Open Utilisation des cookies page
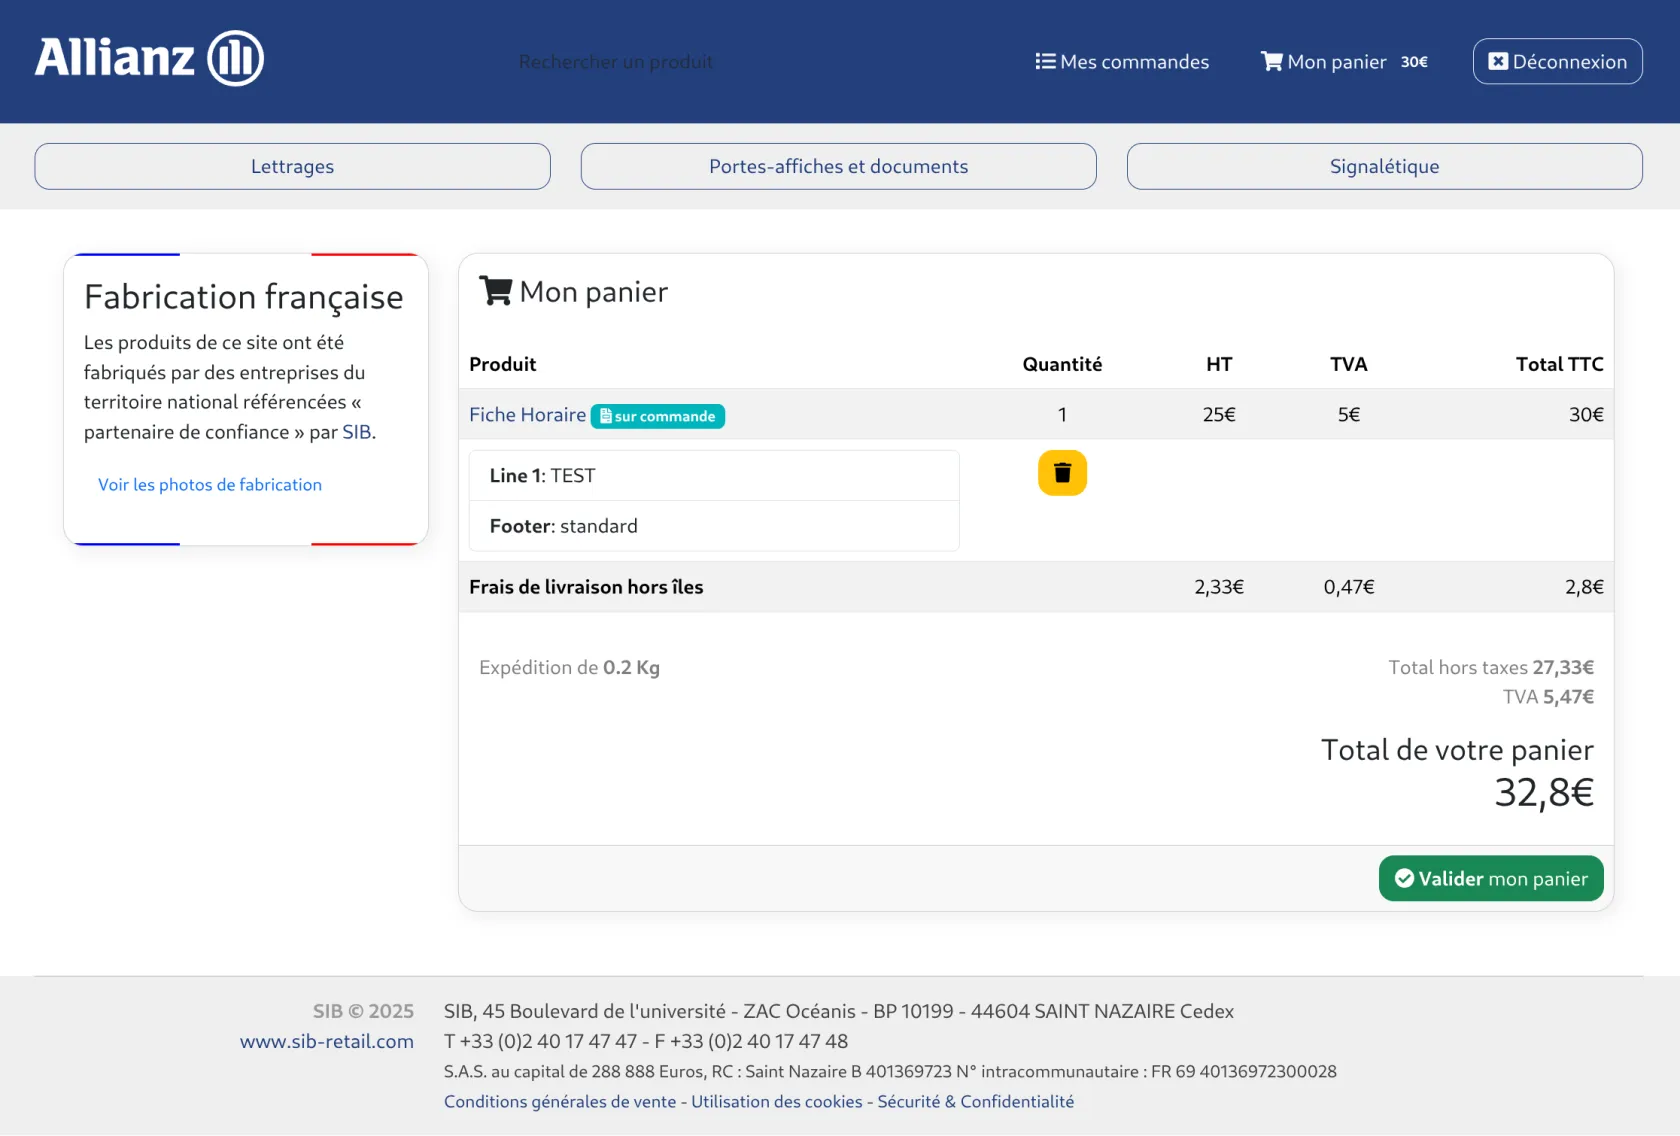 tap(776, 1102)
